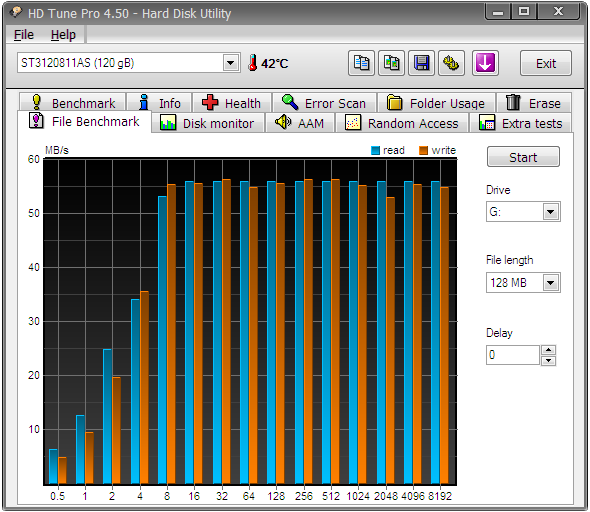Increase the Delay value with up arrow
This screenshot has width=590, height=512.
(549, 350)
